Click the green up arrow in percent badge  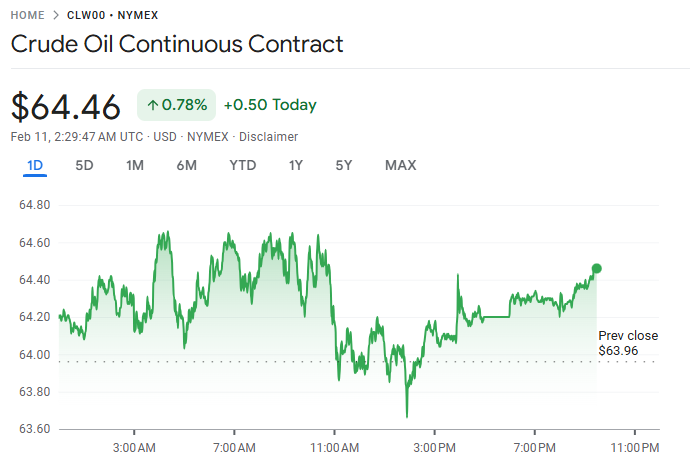[x=152, y=105]
